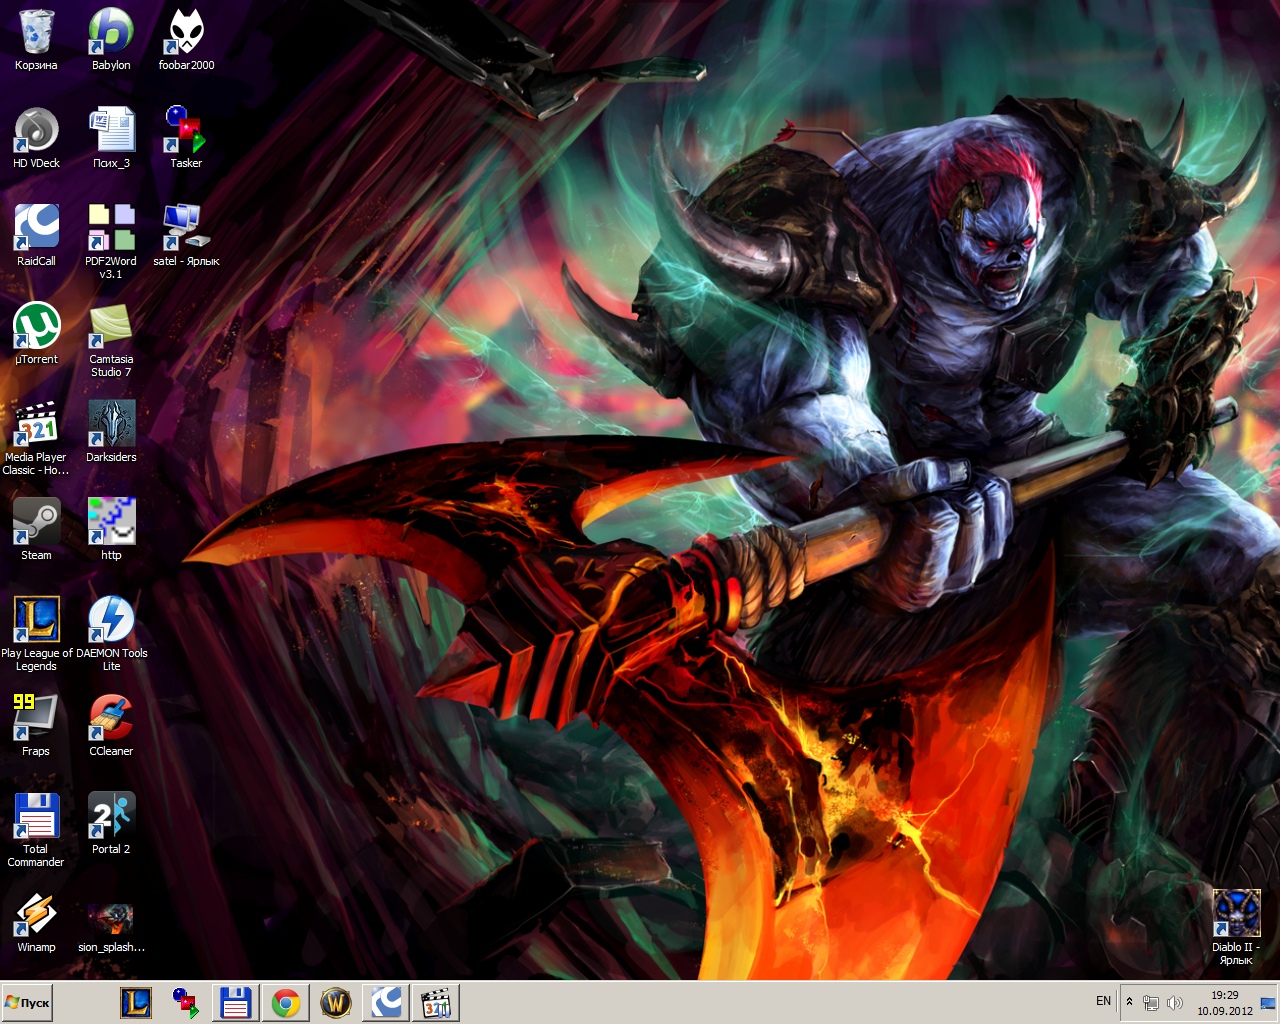1280x1024 pixels.
Task: Click the Tasker desktop shortcut
Action: coord(186,138)
